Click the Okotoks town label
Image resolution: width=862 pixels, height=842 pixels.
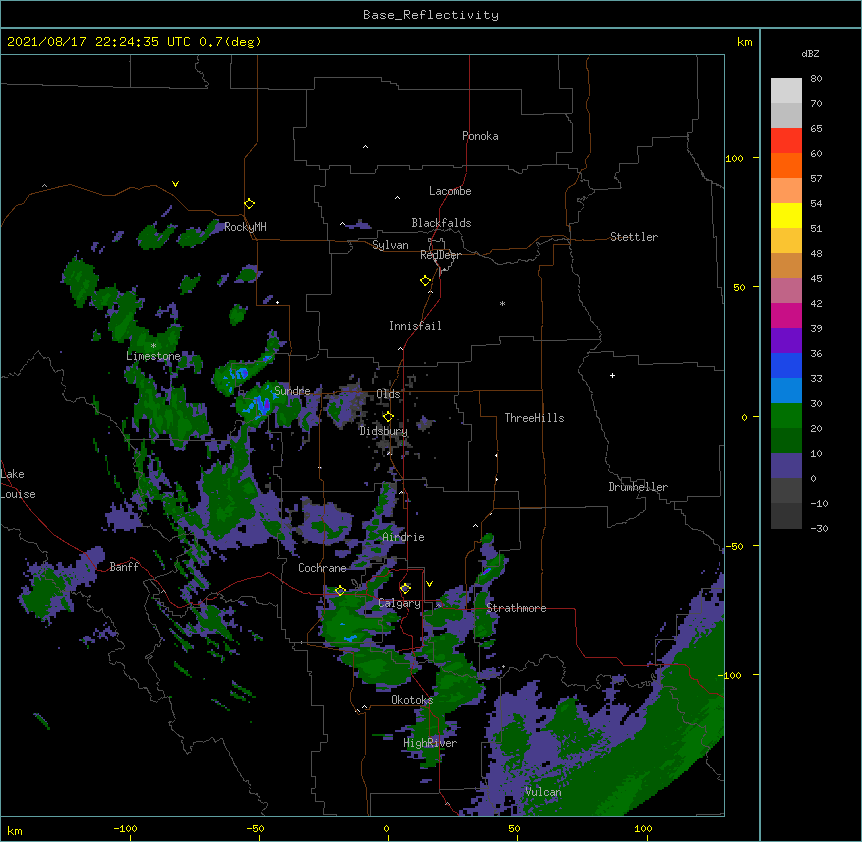[x=412, y=700]
